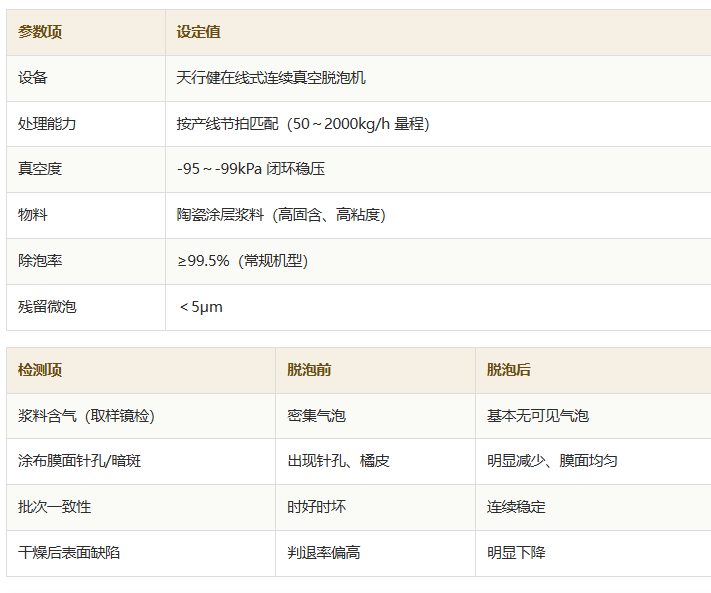Click the ＜5μm residual bubble value
The height and width of the screenshot is (593, 711).
[200, 307]
